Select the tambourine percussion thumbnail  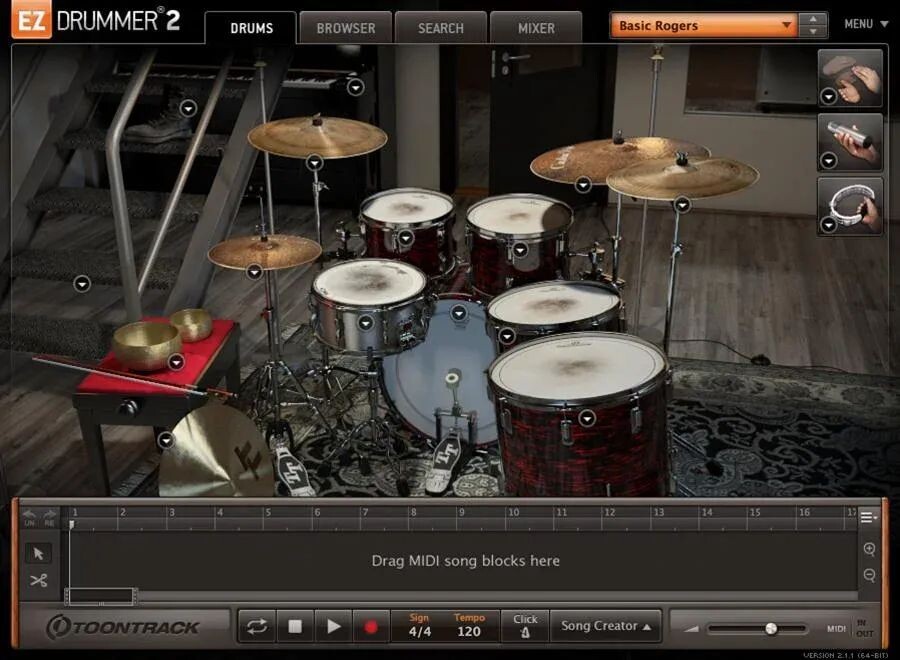pos(850,207)
